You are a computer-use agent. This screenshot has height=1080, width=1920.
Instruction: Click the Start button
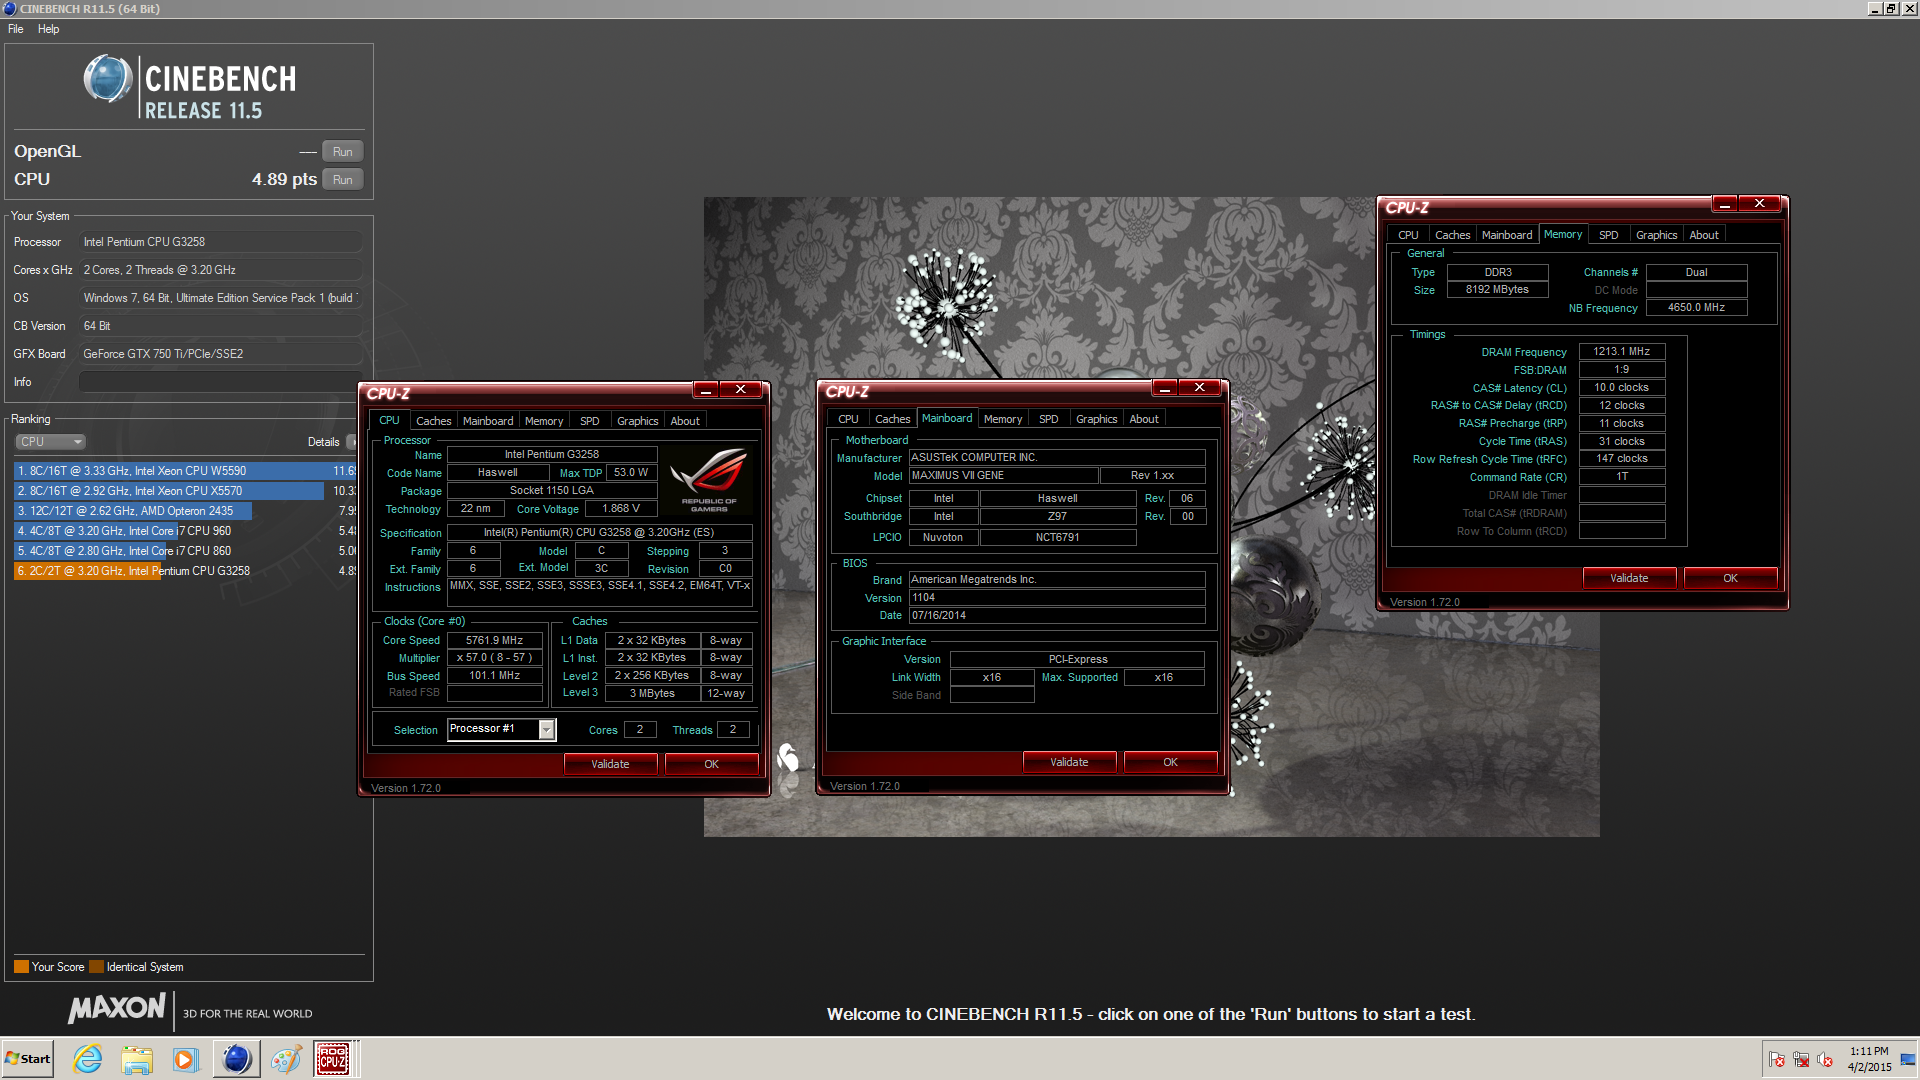(x=28, y=1059)
